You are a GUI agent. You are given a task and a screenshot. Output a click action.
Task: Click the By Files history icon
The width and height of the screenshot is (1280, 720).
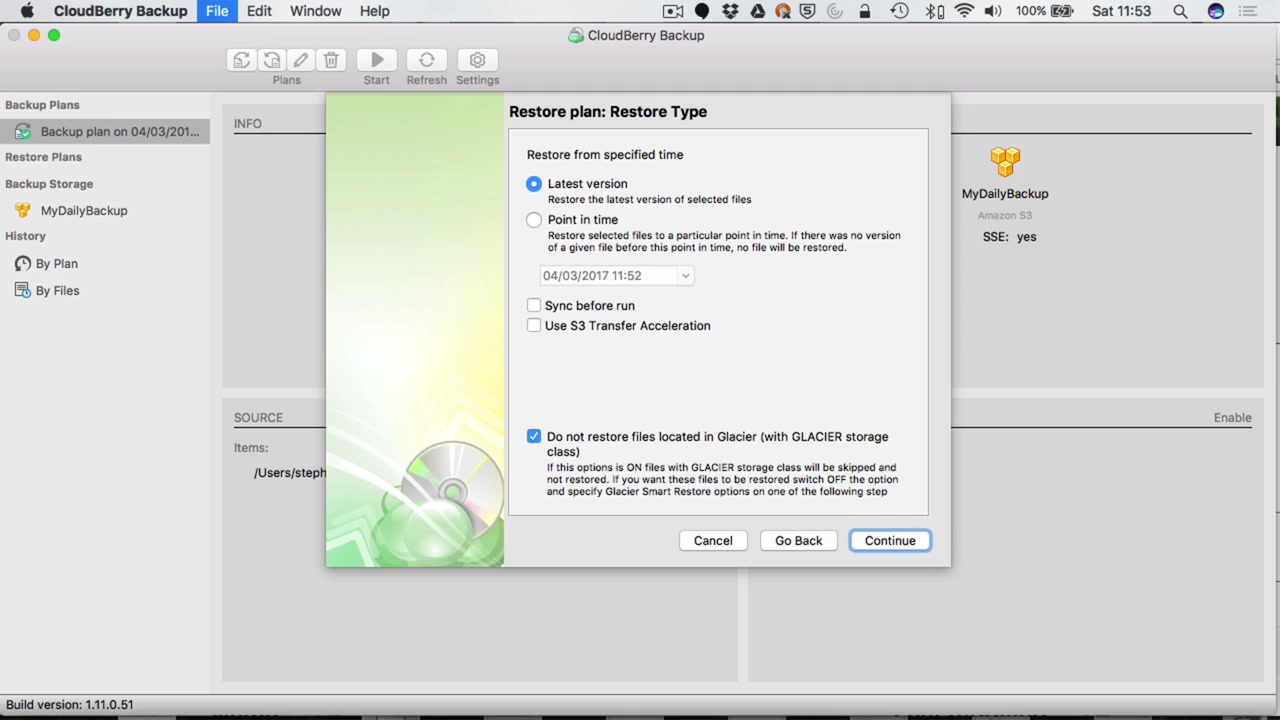(22, 290)
